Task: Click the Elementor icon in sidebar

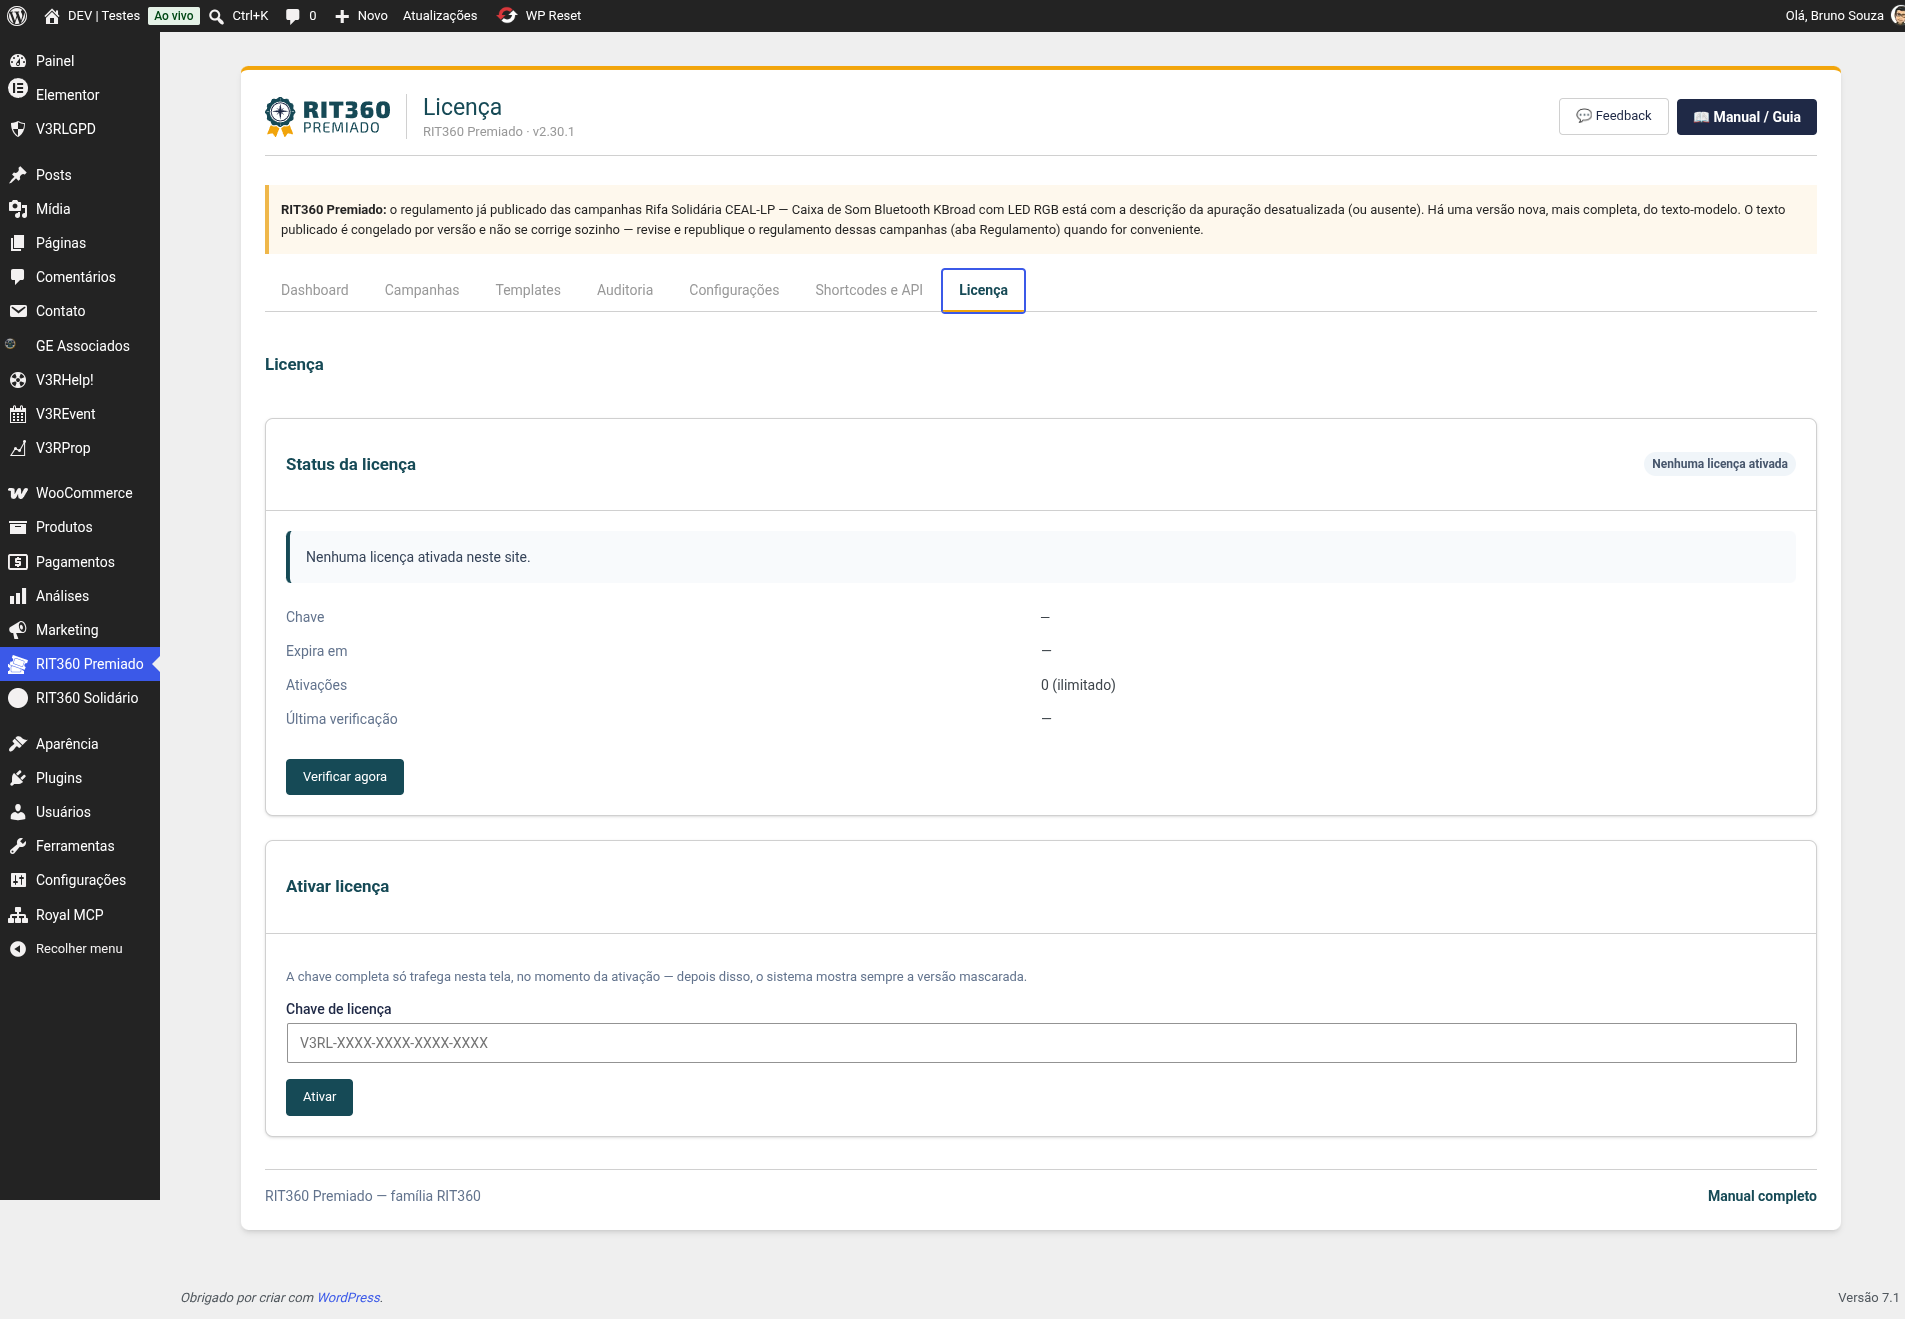Action: pyautogui.click(x=18, y=88)
